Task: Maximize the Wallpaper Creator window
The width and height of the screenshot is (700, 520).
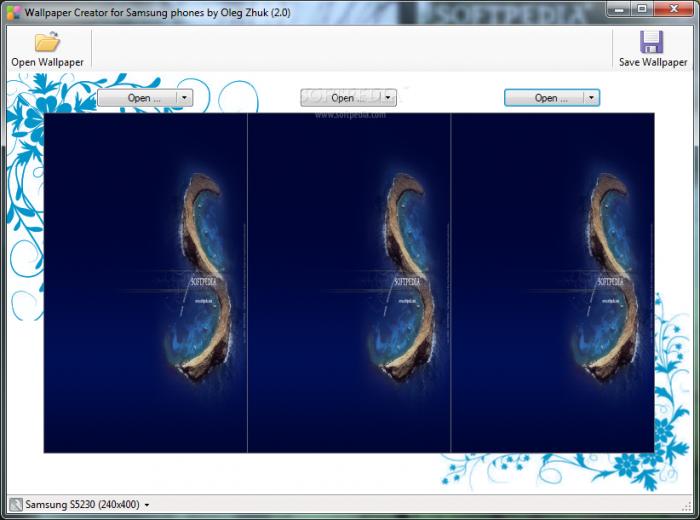Action: pyautogui.click(x=642, y=9)
